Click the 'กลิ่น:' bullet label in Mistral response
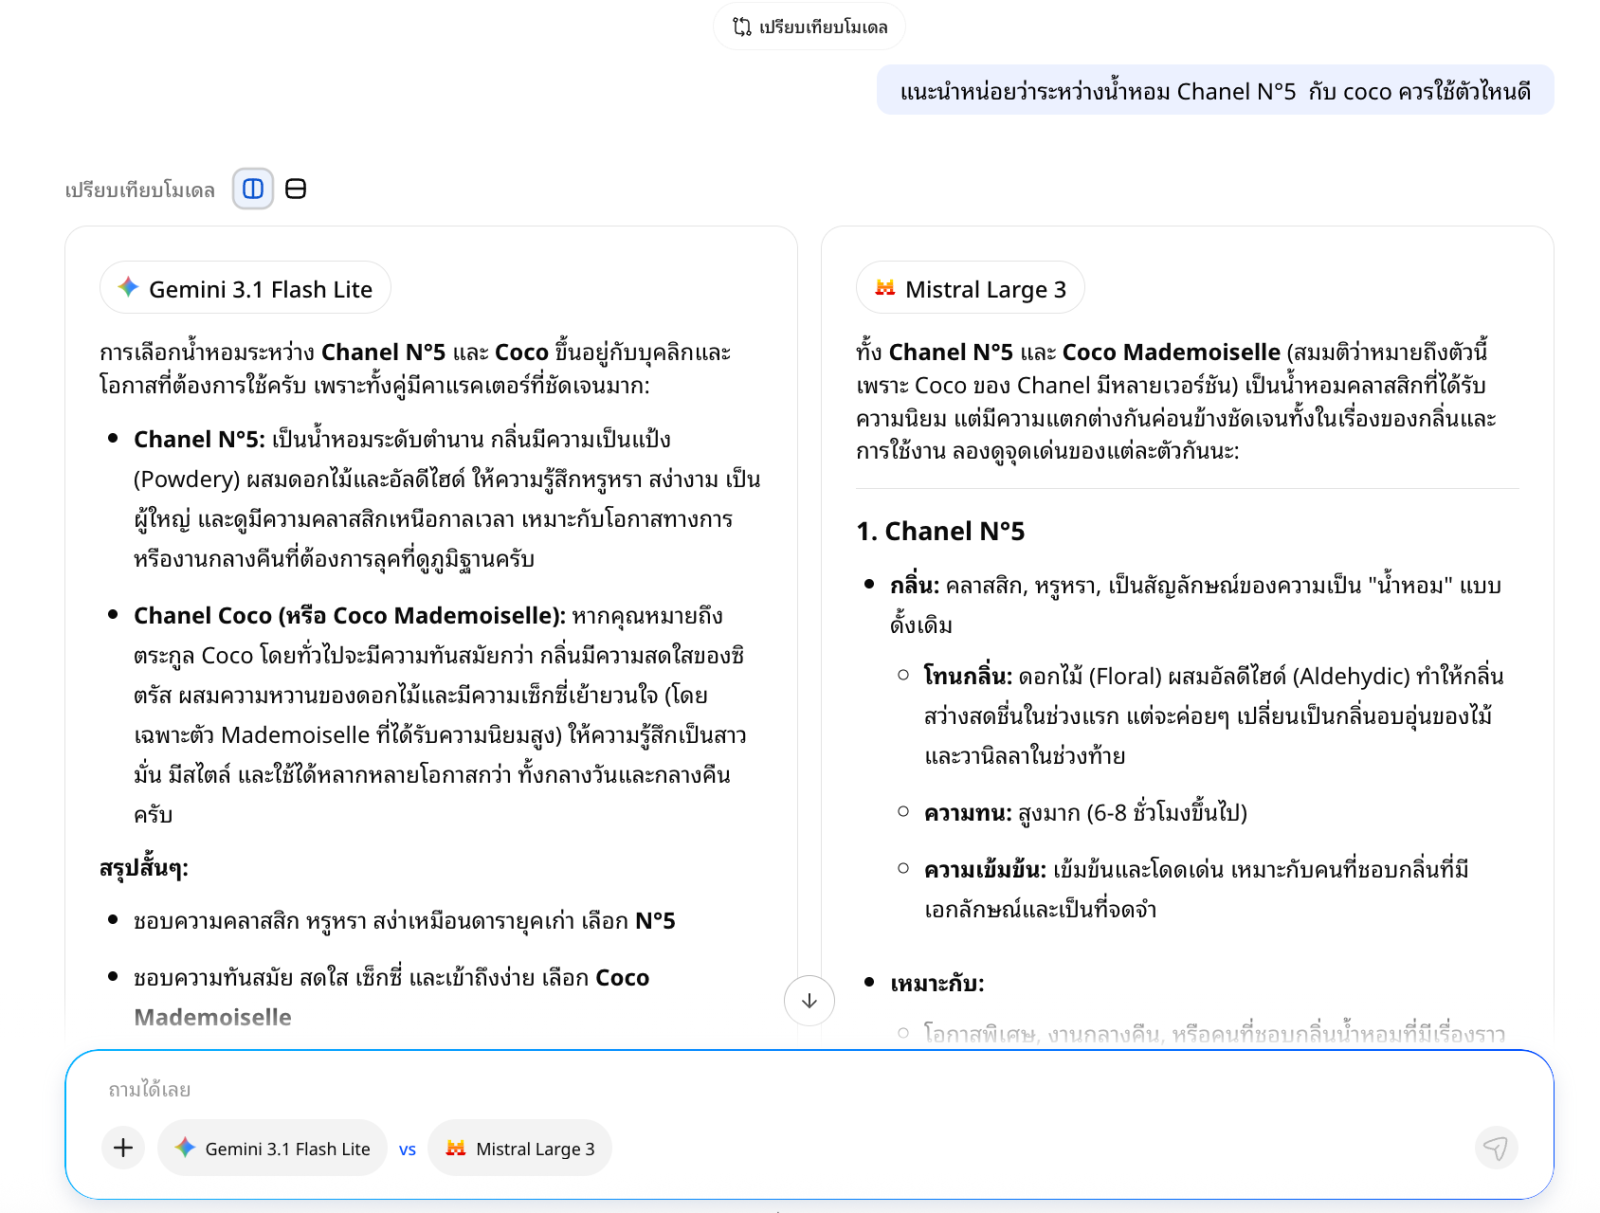This screenshot has height=1213, width=1600. (x=915, y=585)
